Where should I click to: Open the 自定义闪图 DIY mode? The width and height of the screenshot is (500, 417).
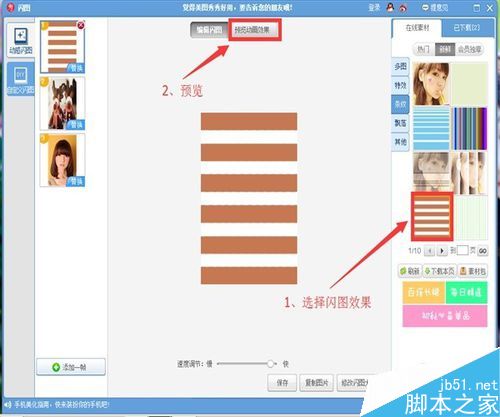click(x=20, y=79)
